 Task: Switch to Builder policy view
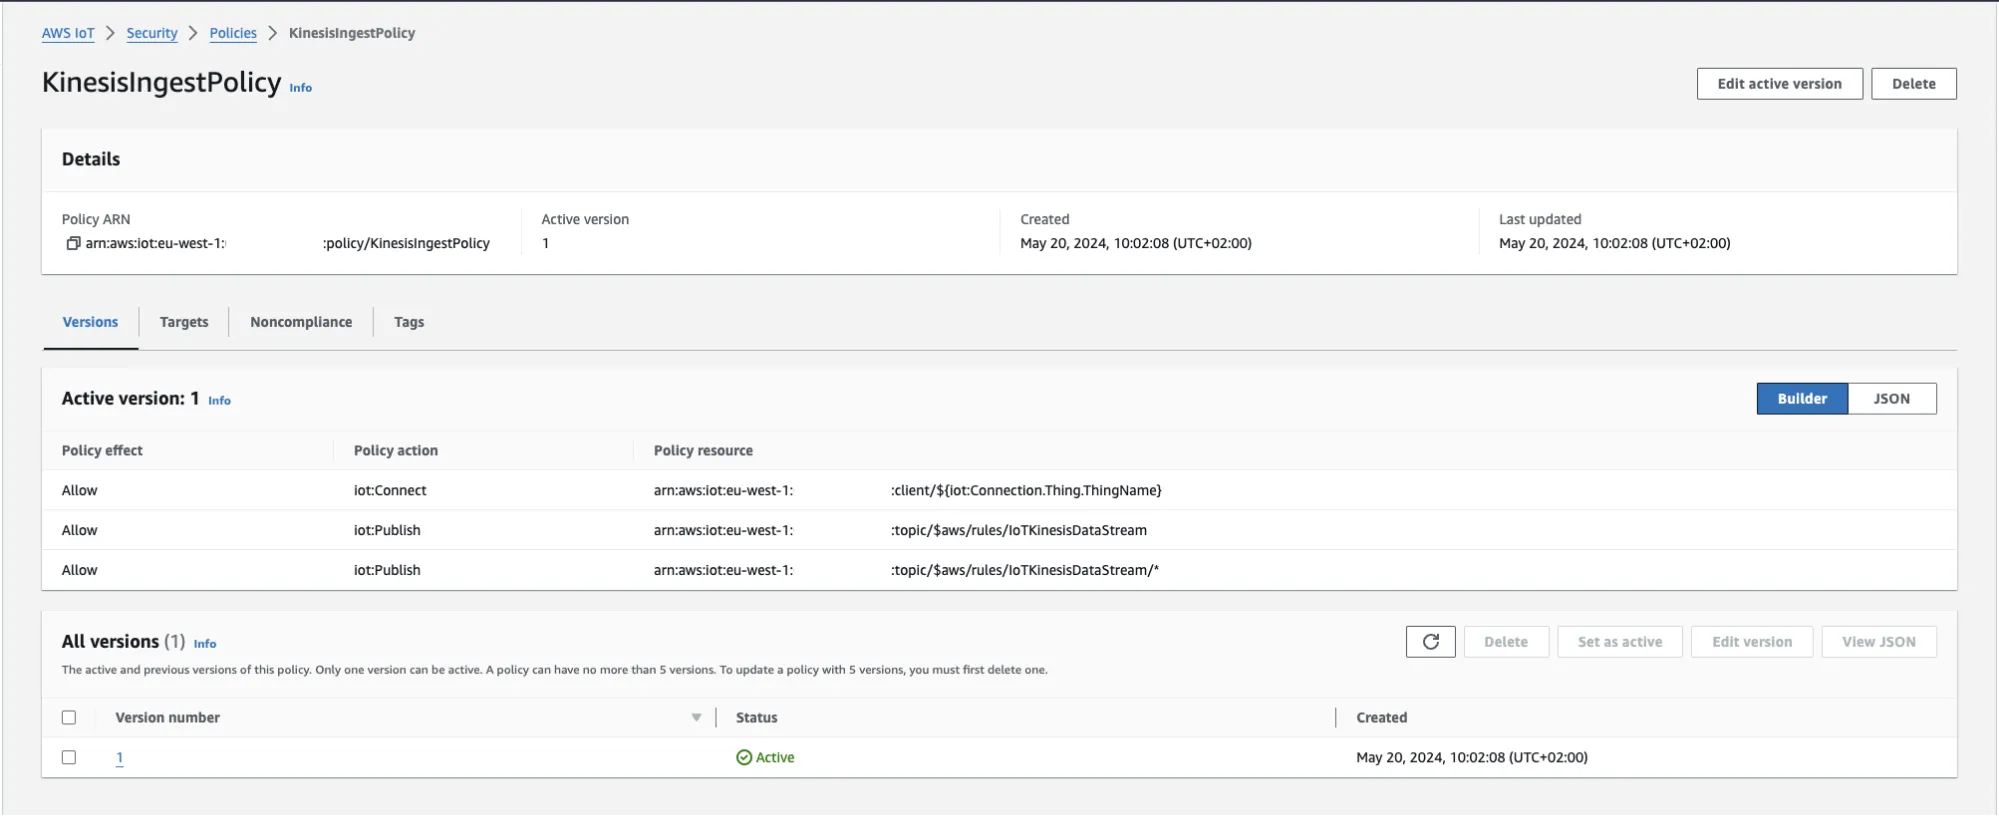(1802, 399)
